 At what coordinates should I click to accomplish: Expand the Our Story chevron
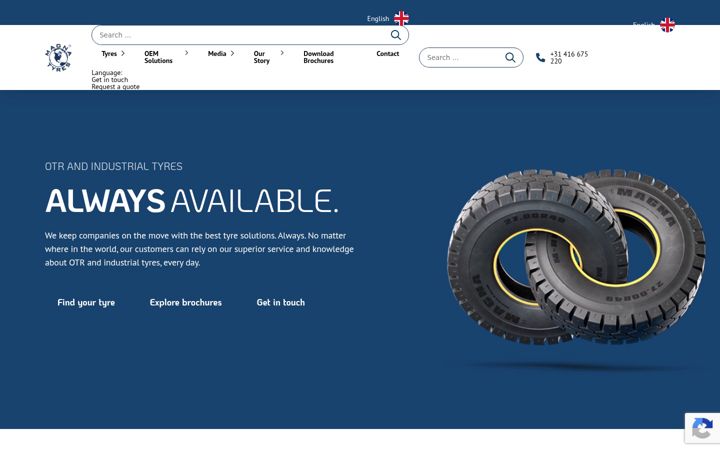[282, 53]
